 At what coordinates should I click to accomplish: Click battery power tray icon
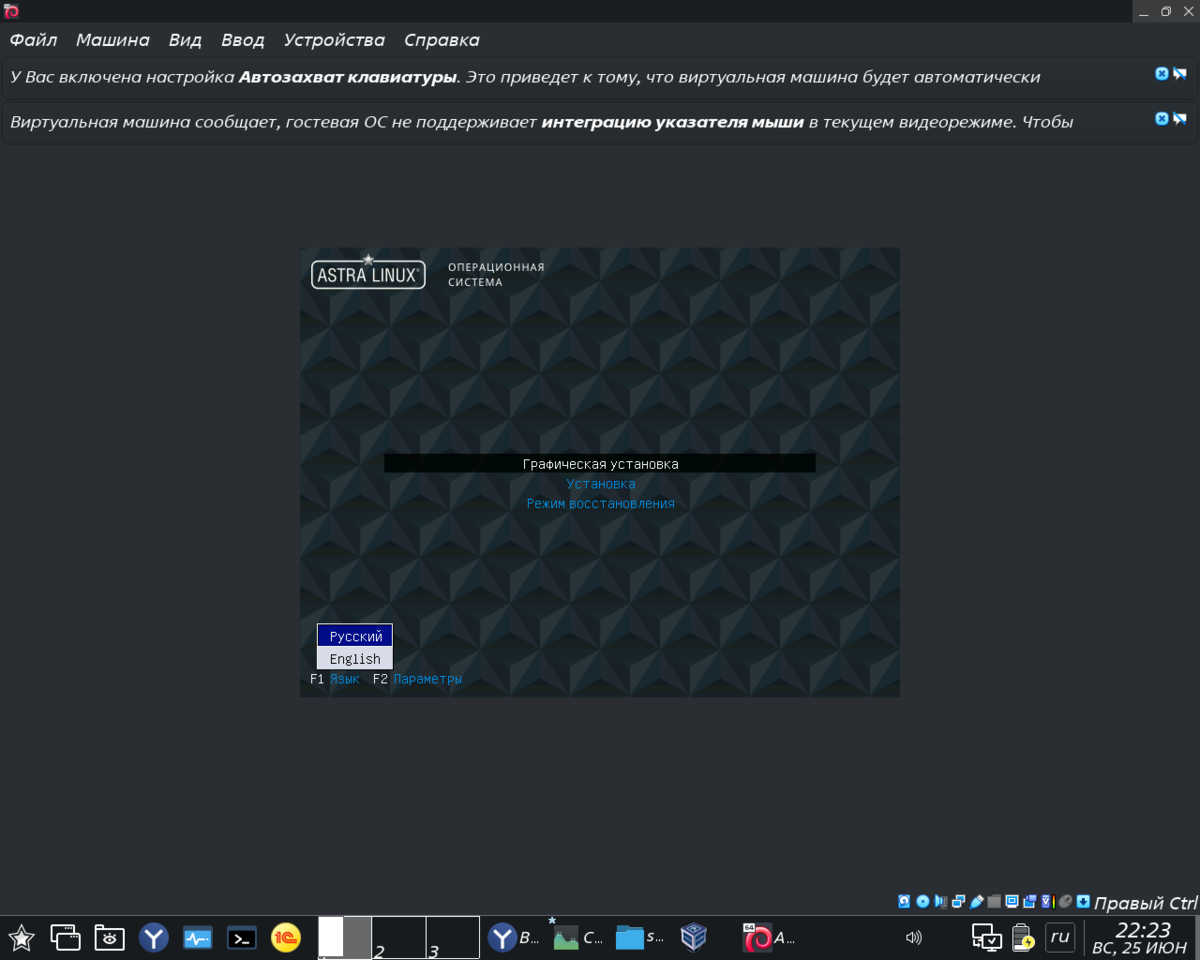click(1023, 938)
